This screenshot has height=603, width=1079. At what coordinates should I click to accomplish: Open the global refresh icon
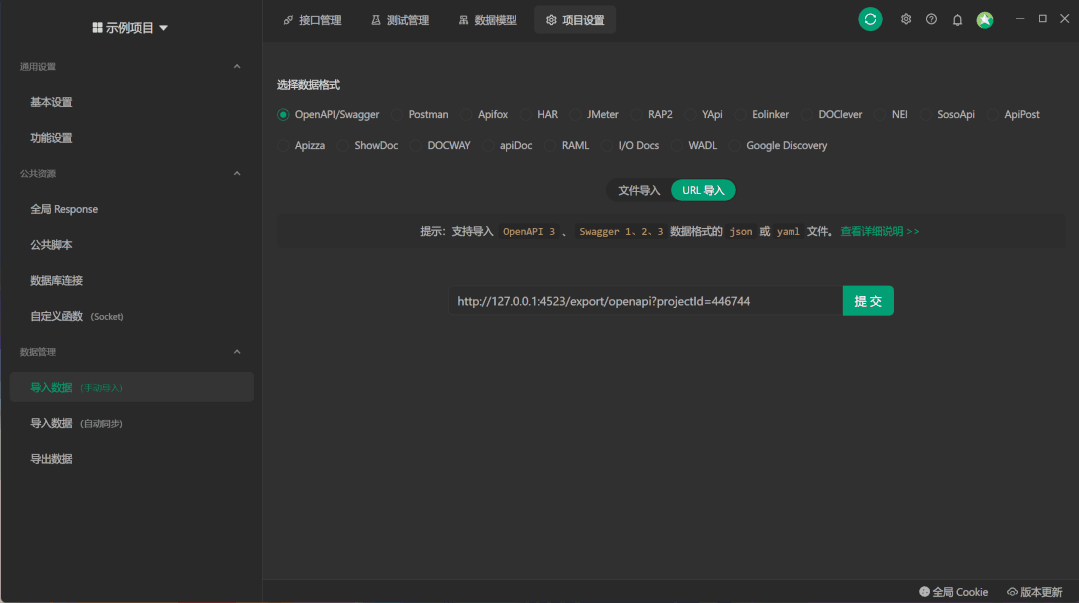869,18
